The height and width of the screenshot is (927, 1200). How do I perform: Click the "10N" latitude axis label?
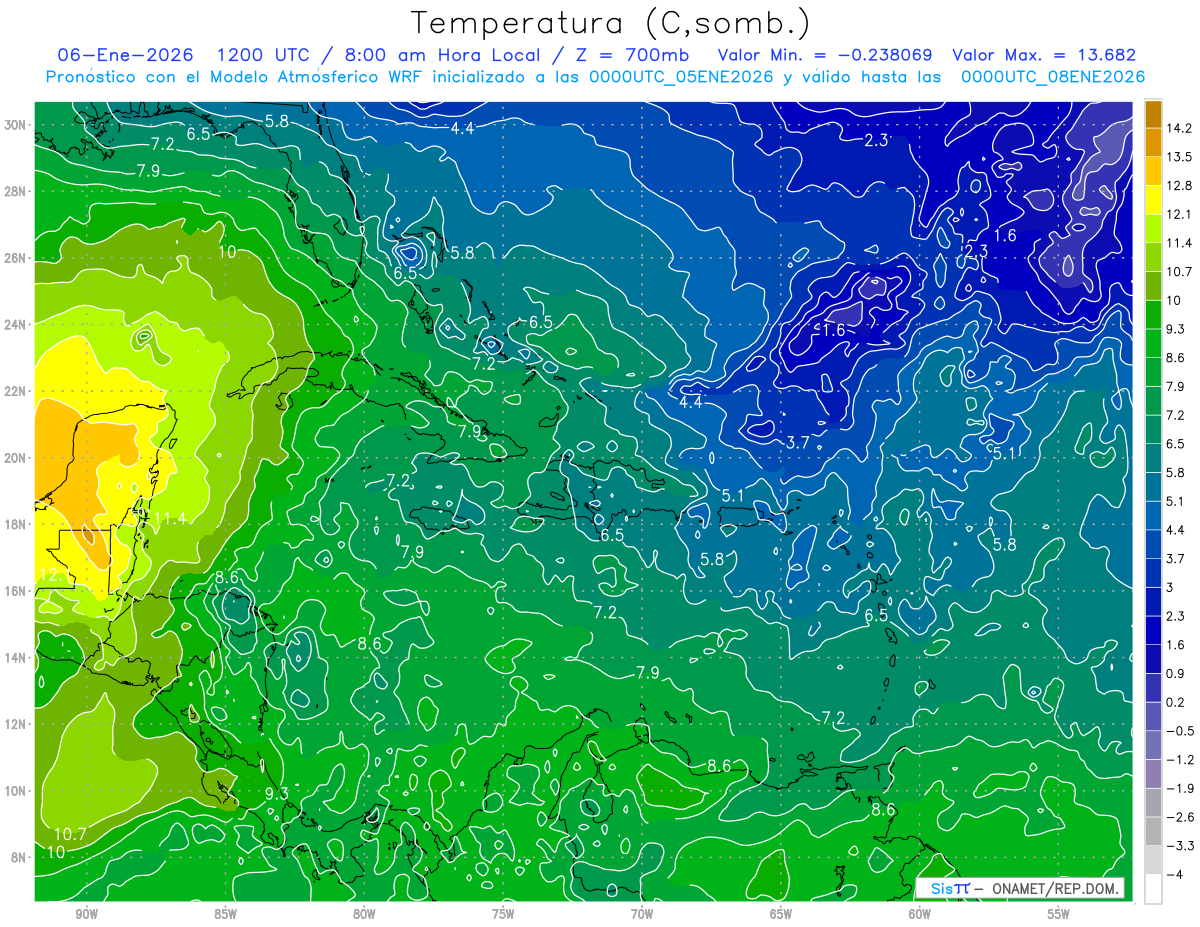(17, 790)
